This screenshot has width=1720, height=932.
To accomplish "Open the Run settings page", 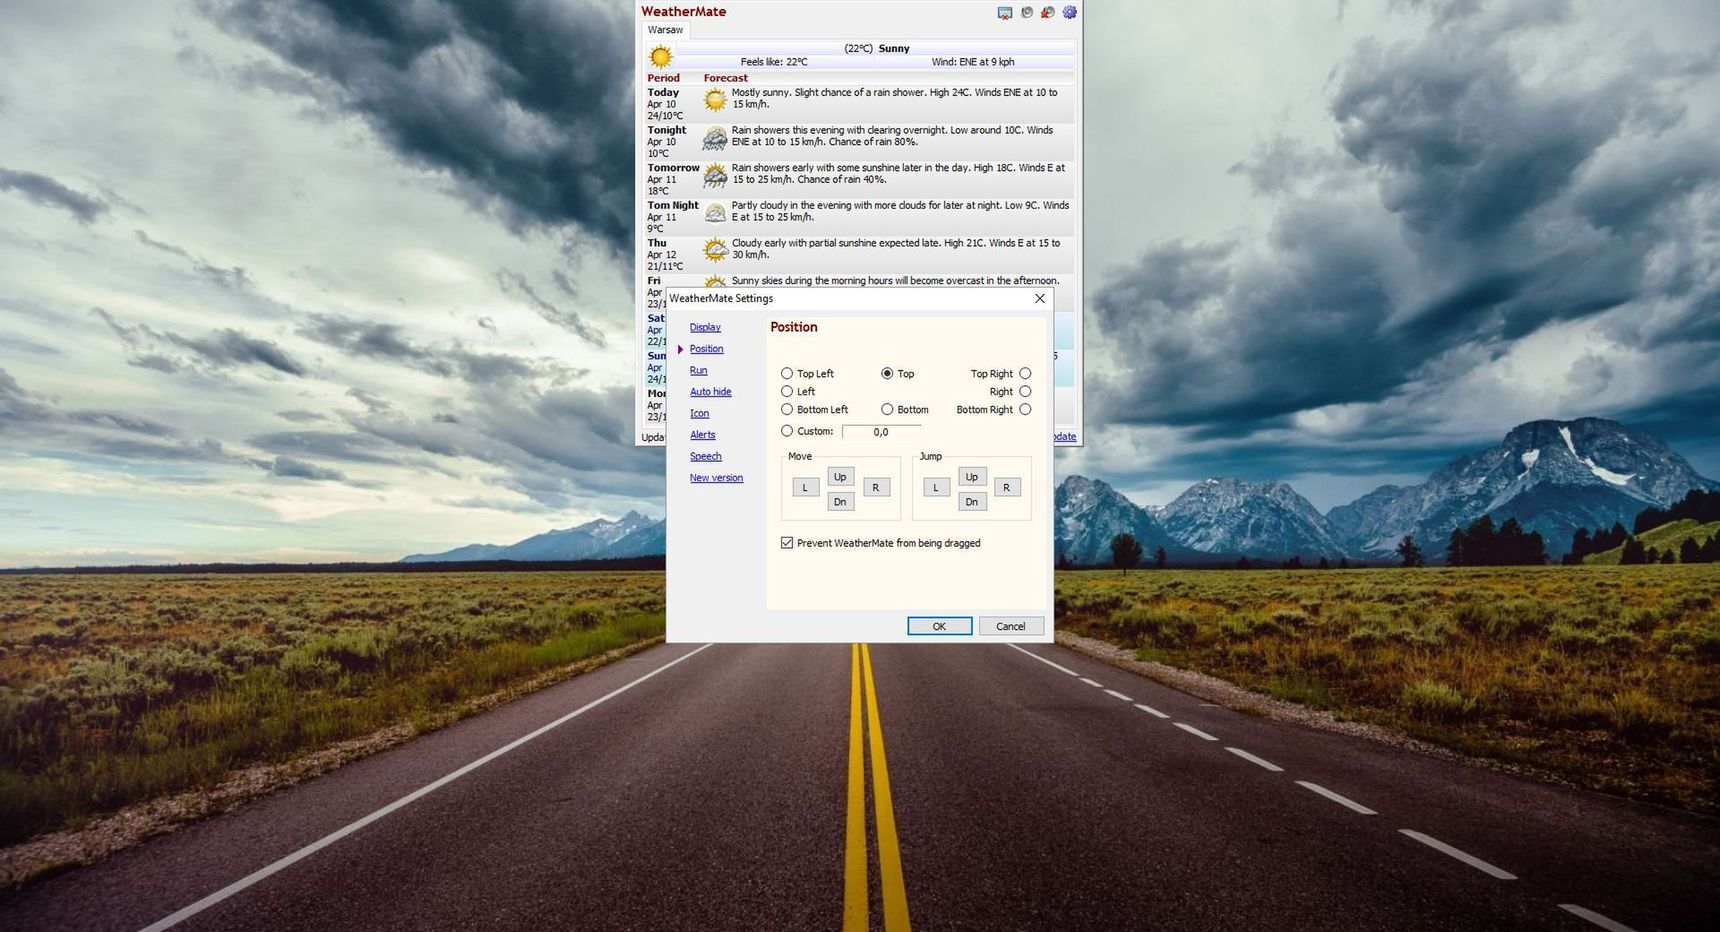I will pyautogui.click(x=698, y=370).
